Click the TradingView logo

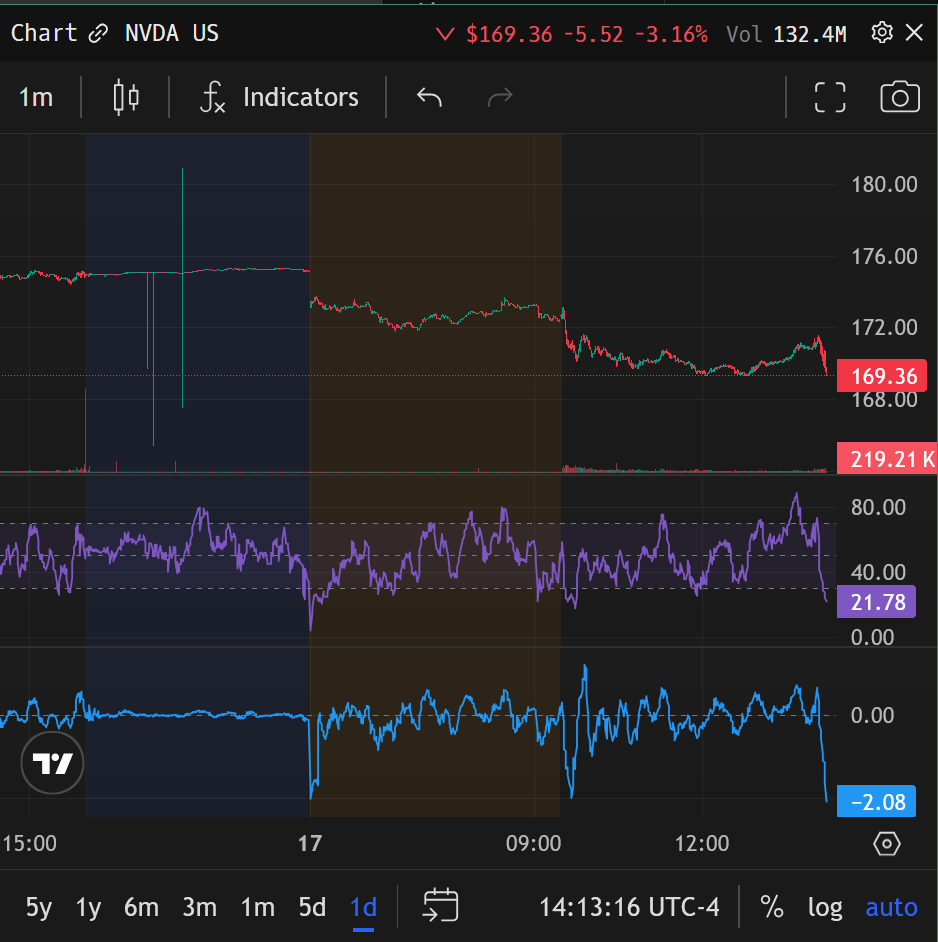[52, 762]
